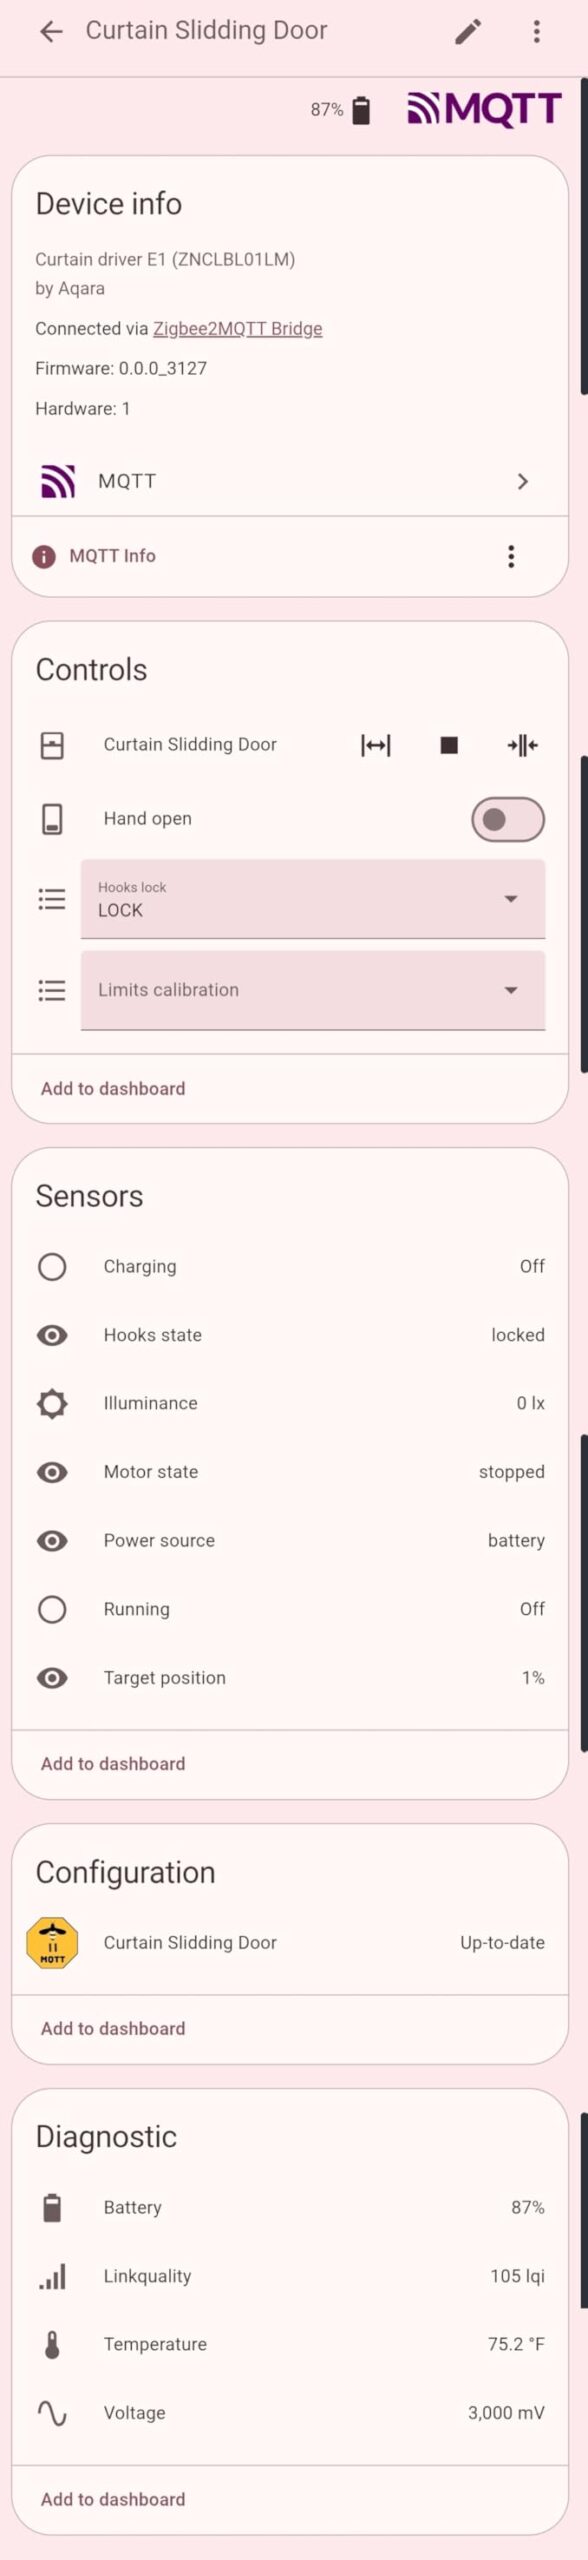Open the Zigbee2MQTT Bridge link
Screen dimensions: 588x2560
[x=237, y=328]
